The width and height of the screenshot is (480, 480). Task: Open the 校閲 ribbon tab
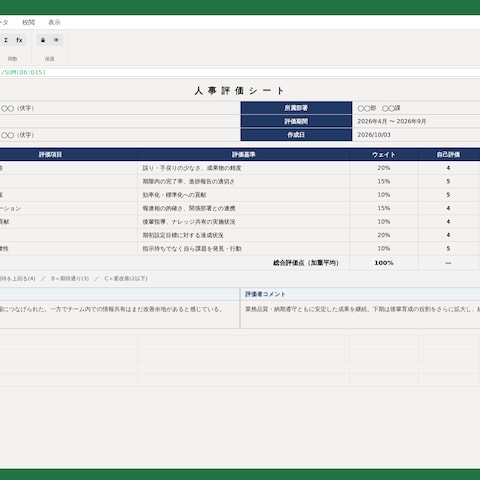[28, 22]
